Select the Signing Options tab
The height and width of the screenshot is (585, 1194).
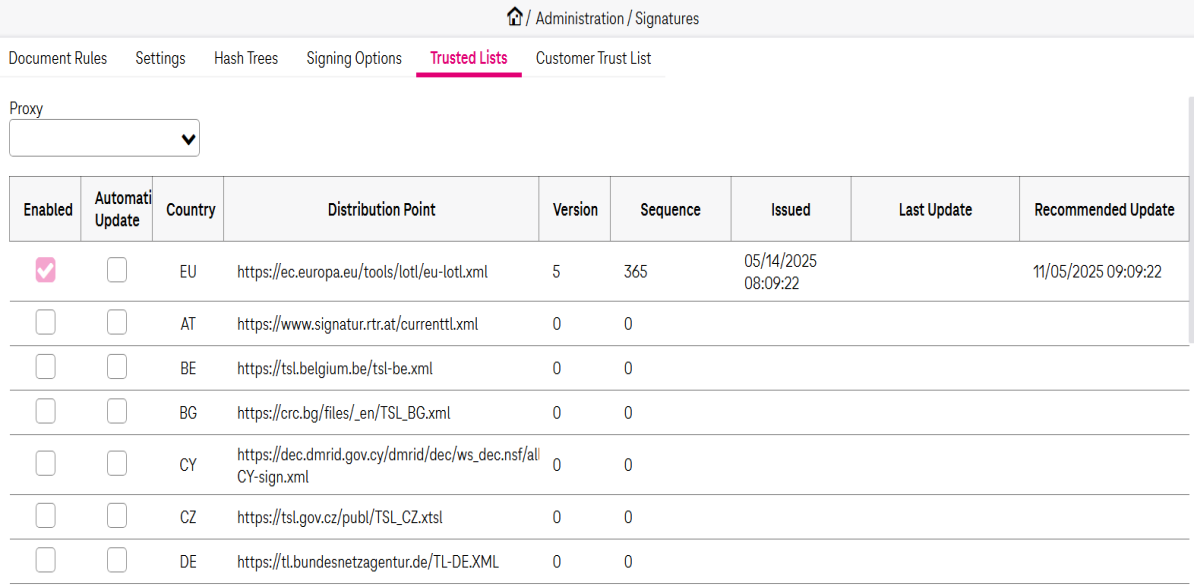click(354, 58)
